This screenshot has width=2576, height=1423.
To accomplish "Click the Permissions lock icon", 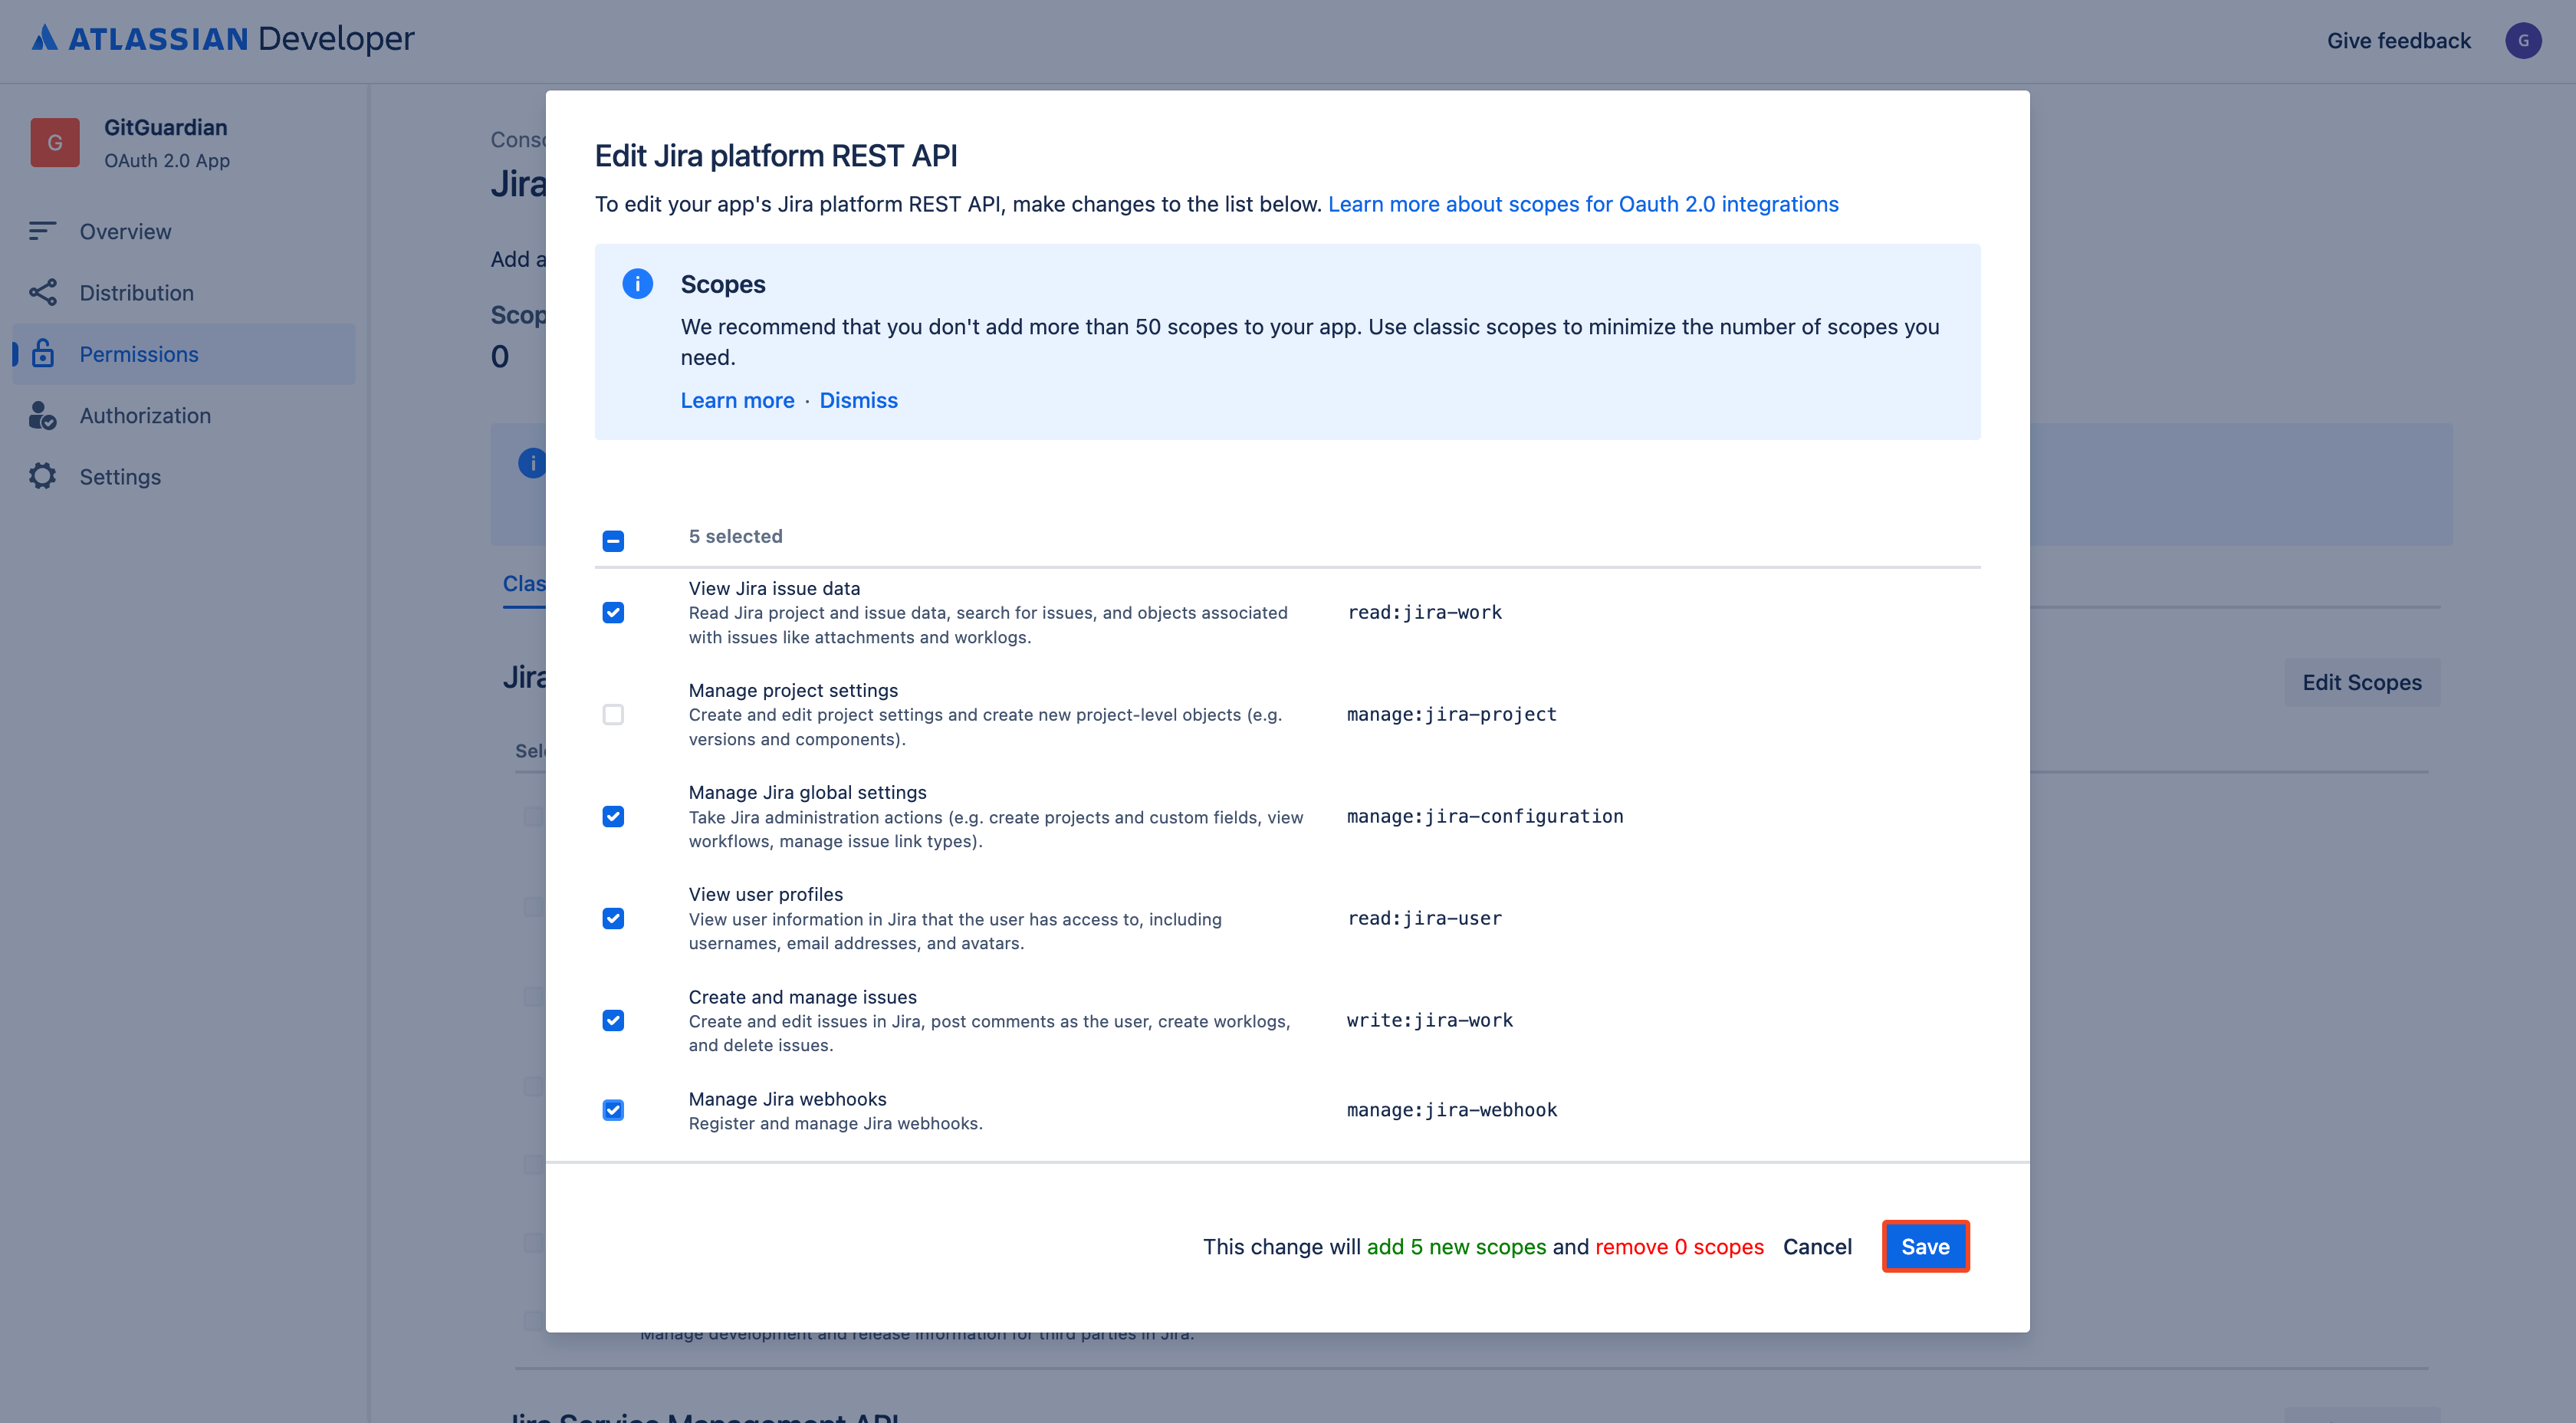I will (42, 353).
